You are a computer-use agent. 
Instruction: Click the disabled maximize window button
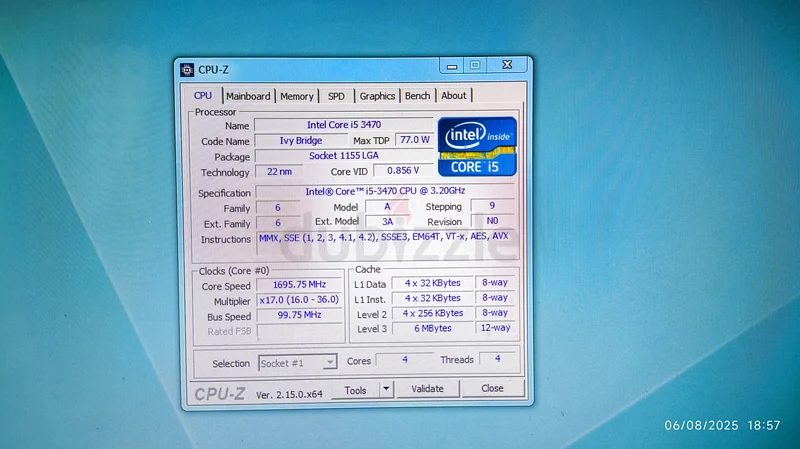[475, 65]
